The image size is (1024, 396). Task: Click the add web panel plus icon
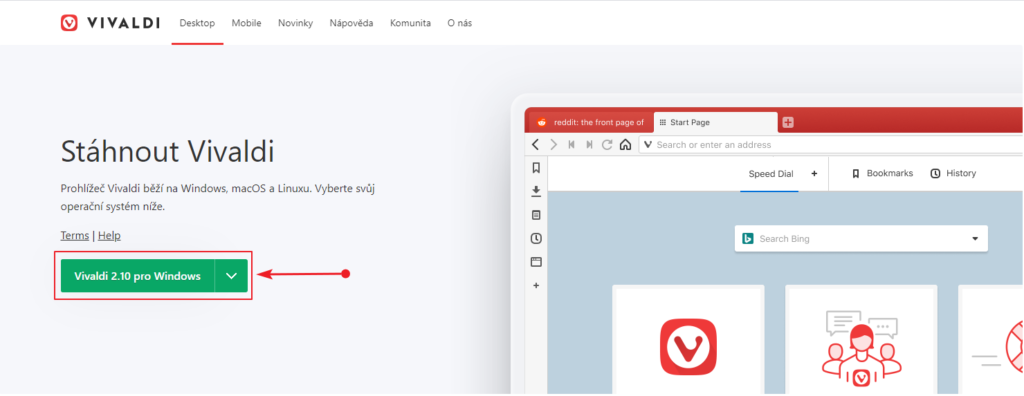coord(536,286)
